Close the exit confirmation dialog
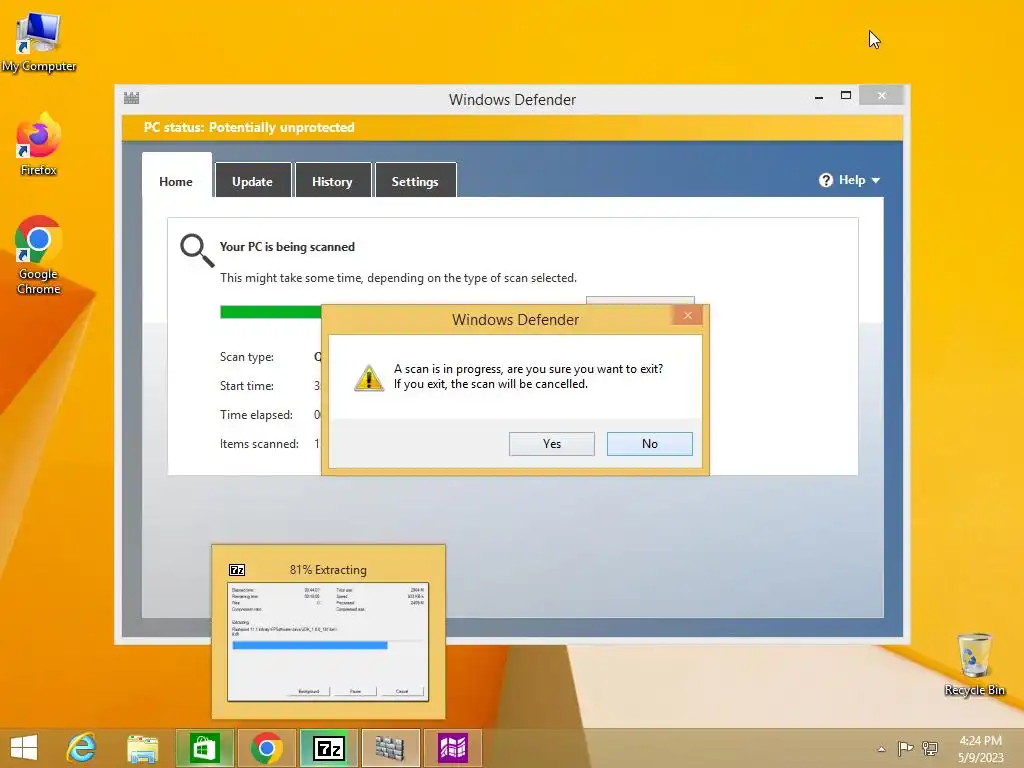This screenshot has width=1024, height=768. (688, 316)
